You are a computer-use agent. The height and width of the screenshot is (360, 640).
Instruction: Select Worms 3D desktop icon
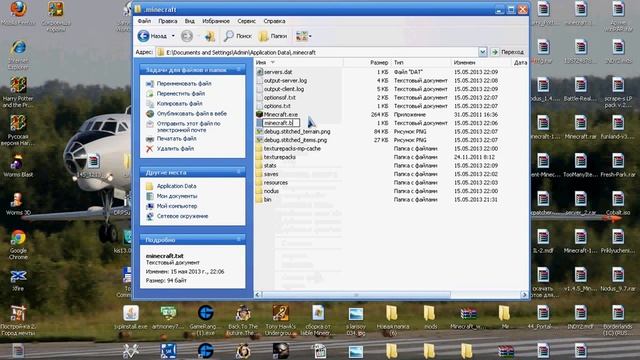pos(18,204)
